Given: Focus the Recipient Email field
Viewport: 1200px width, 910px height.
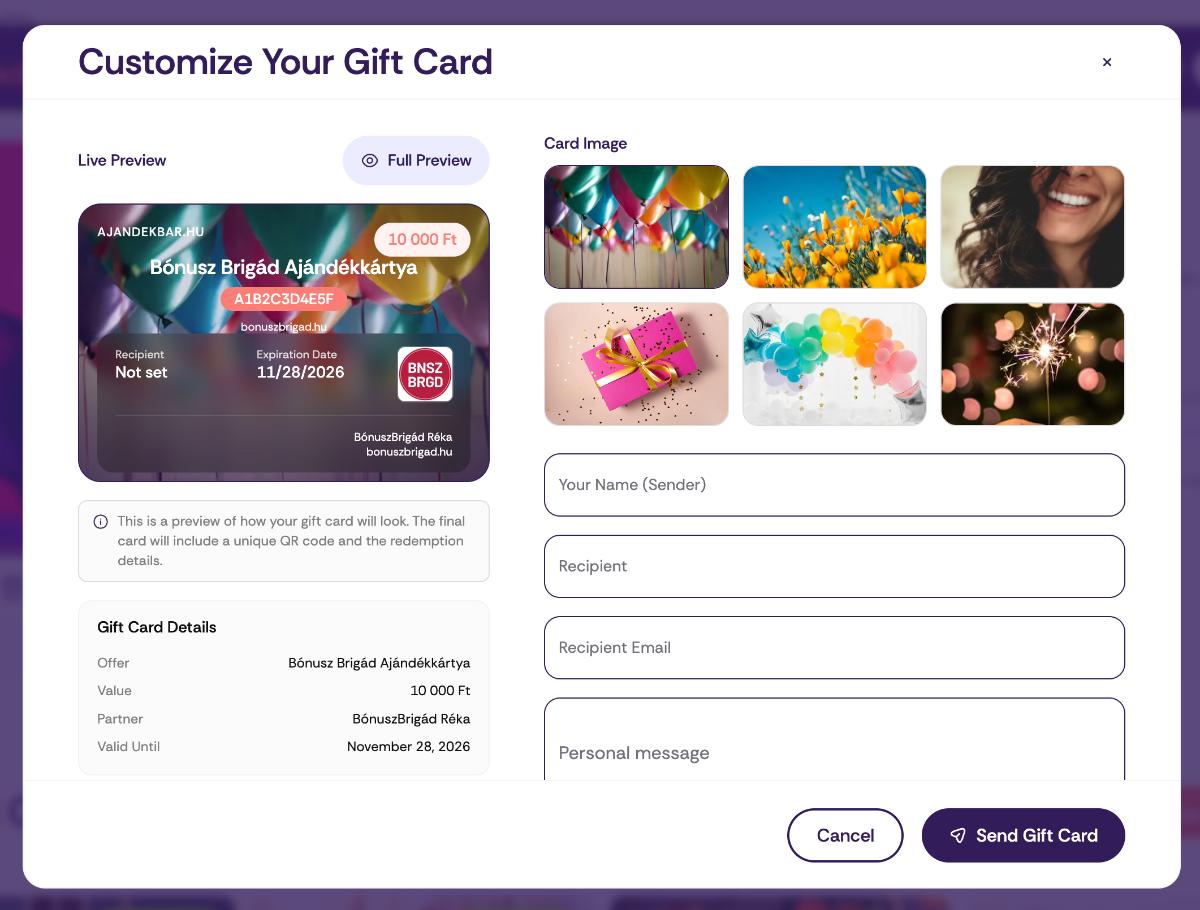Looking at the screenshot, I should click(x=834, y=648).
